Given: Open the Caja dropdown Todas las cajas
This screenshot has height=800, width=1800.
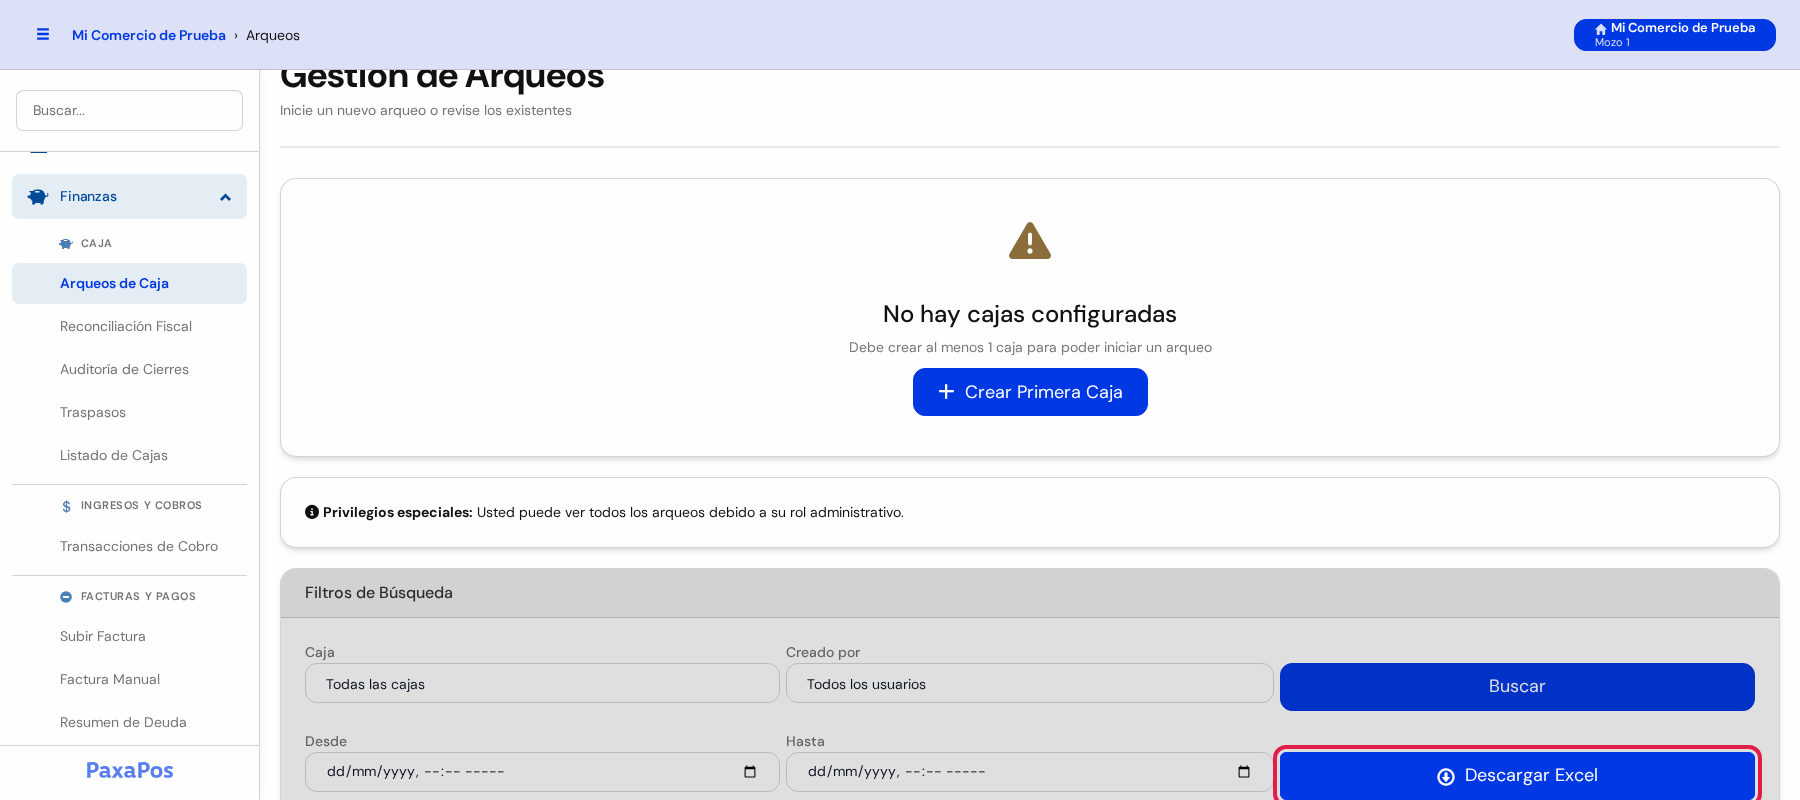Looking at the screenshot, I should click(x=542, y=684).
